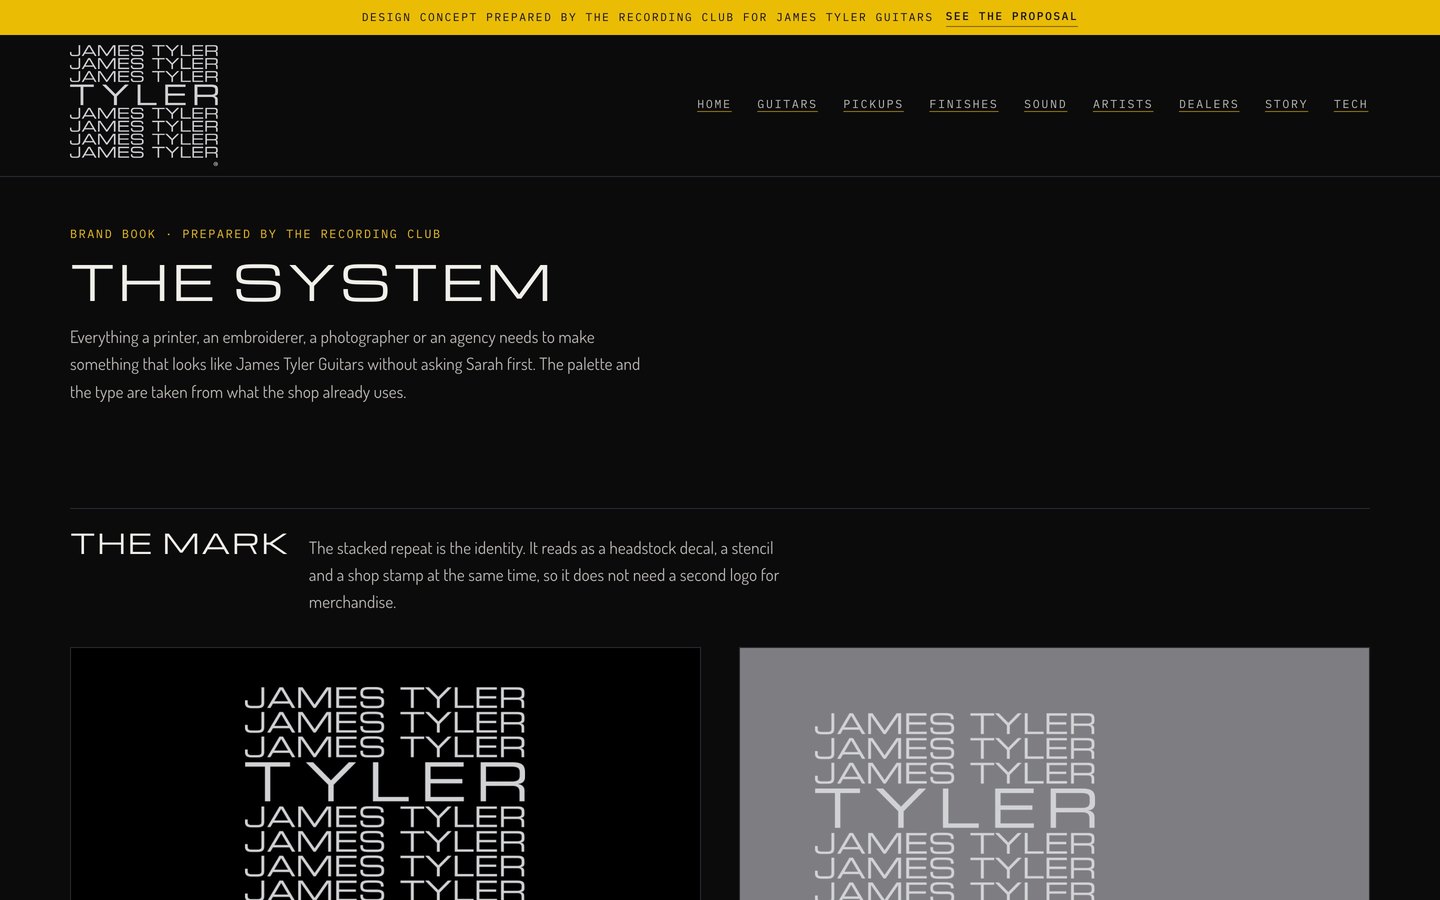Open the Sound page
The width and height of the screenshot is (1440, 900).
click(x=1045, y=104)
